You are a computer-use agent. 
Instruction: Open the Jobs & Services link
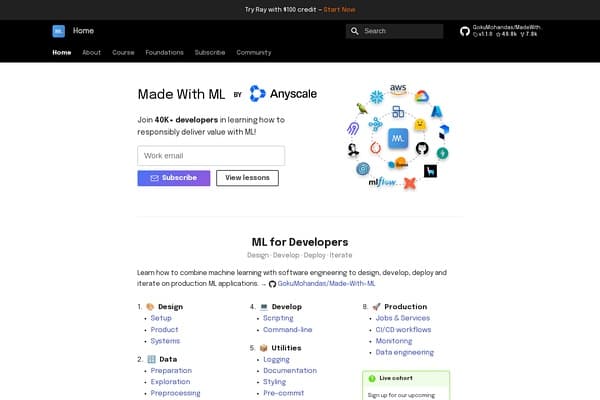point(403,318)
